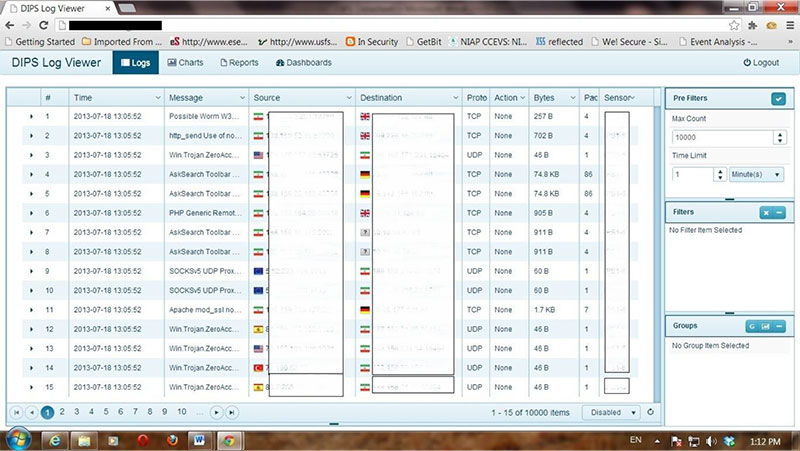Open Firefox from the taskbar

point(172,440)
